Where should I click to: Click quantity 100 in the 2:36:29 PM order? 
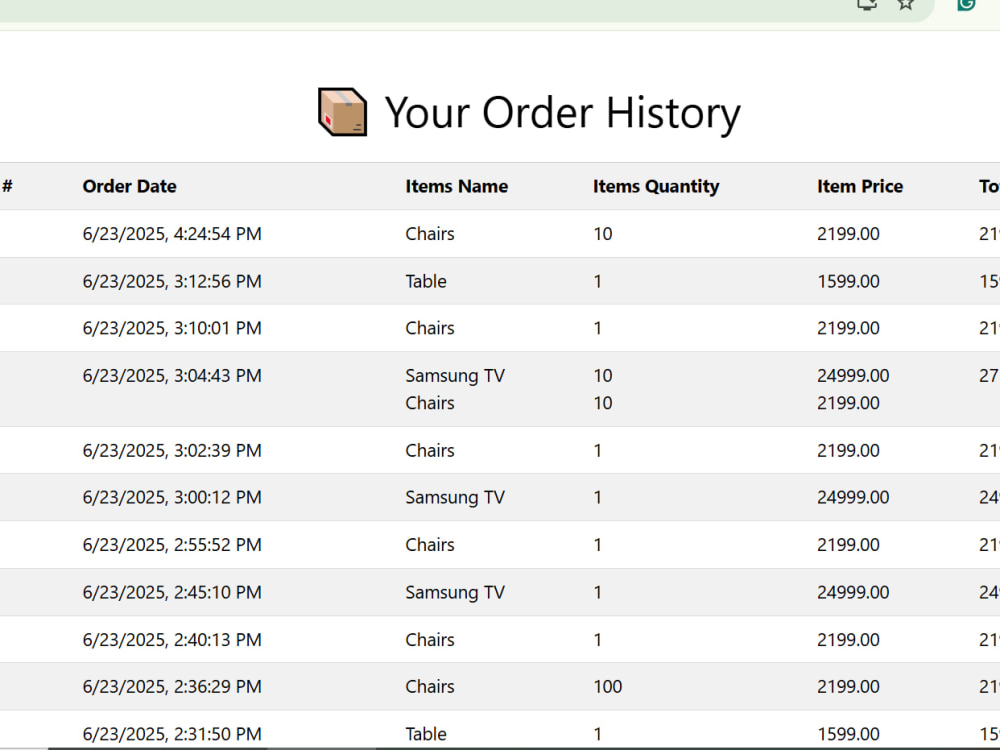point(608,687)
